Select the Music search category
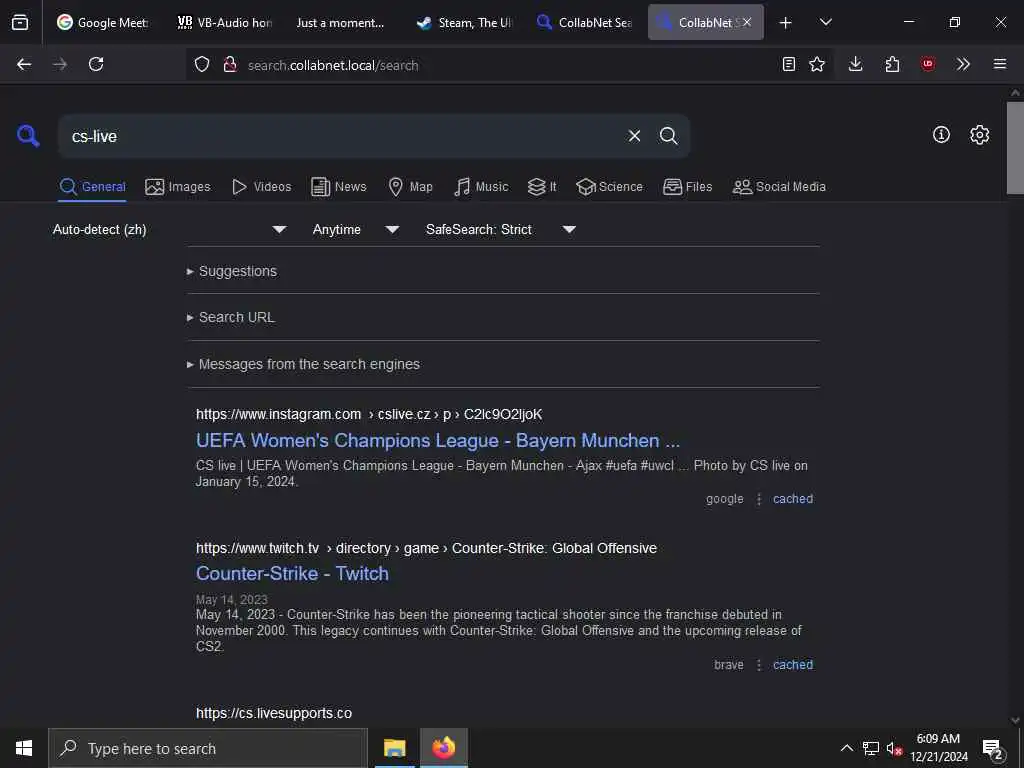 pyautogui.click(x=481, y=187)
